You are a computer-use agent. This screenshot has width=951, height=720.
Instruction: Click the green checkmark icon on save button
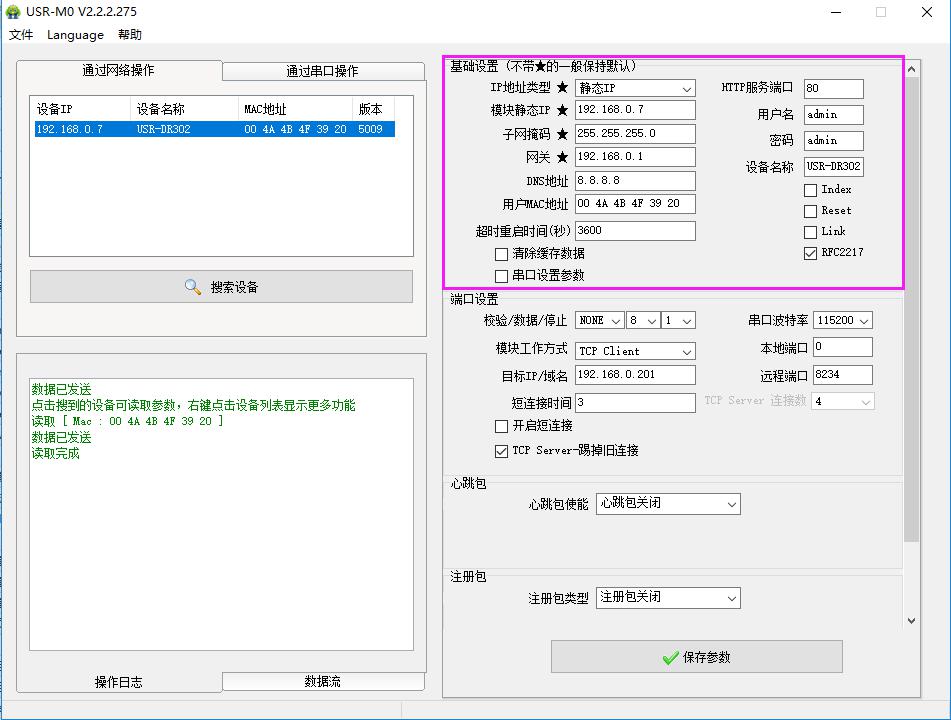[670, 657]
